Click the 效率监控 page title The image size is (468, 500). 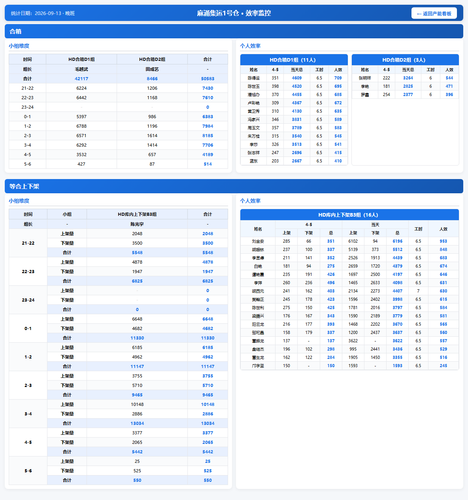[x=234, y=13]
